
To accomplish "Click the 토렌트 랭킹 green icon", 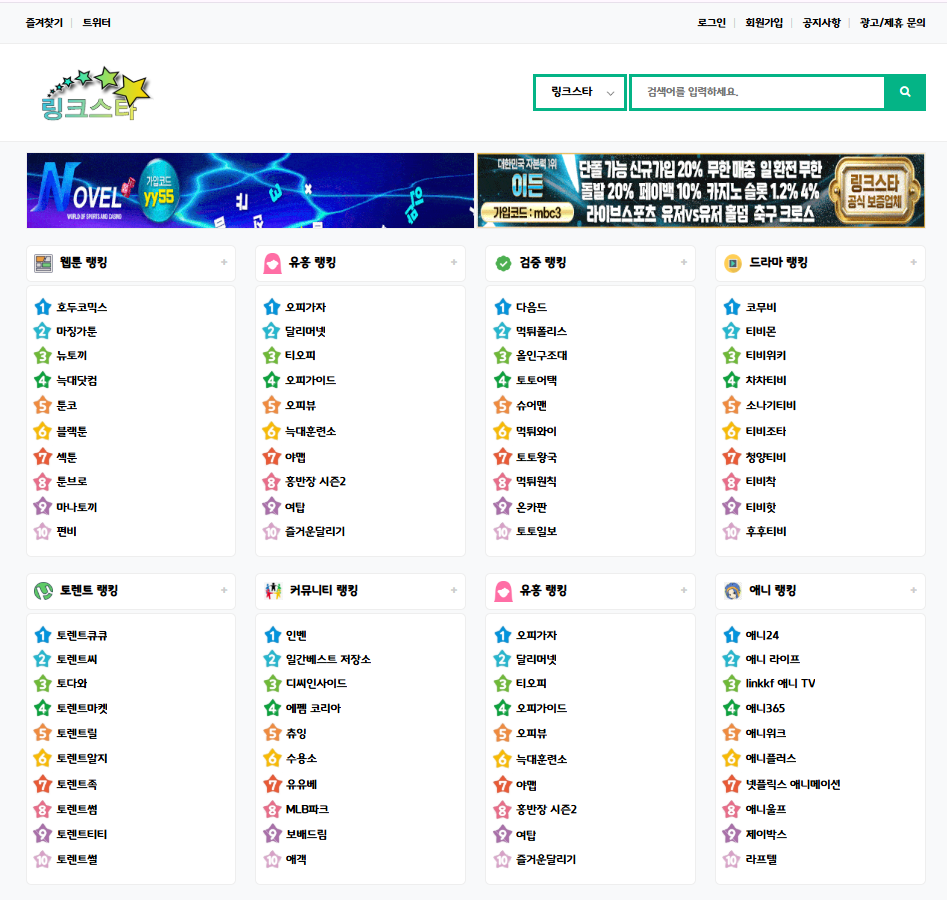I will click(43, 591).
